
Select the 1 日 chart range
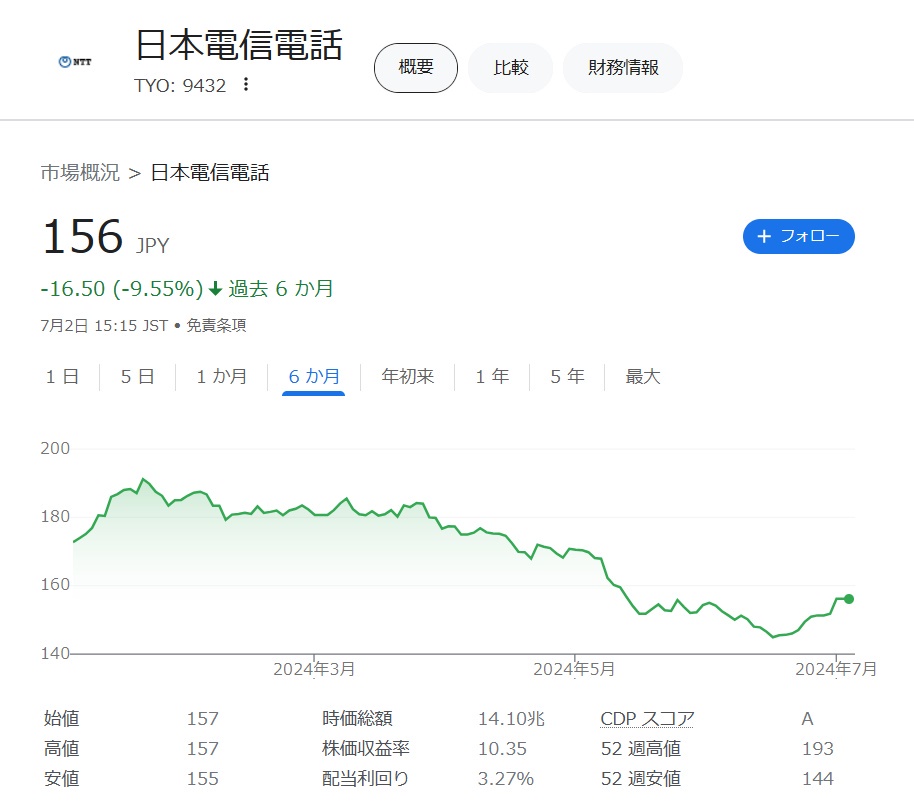[x=62, y=377]
